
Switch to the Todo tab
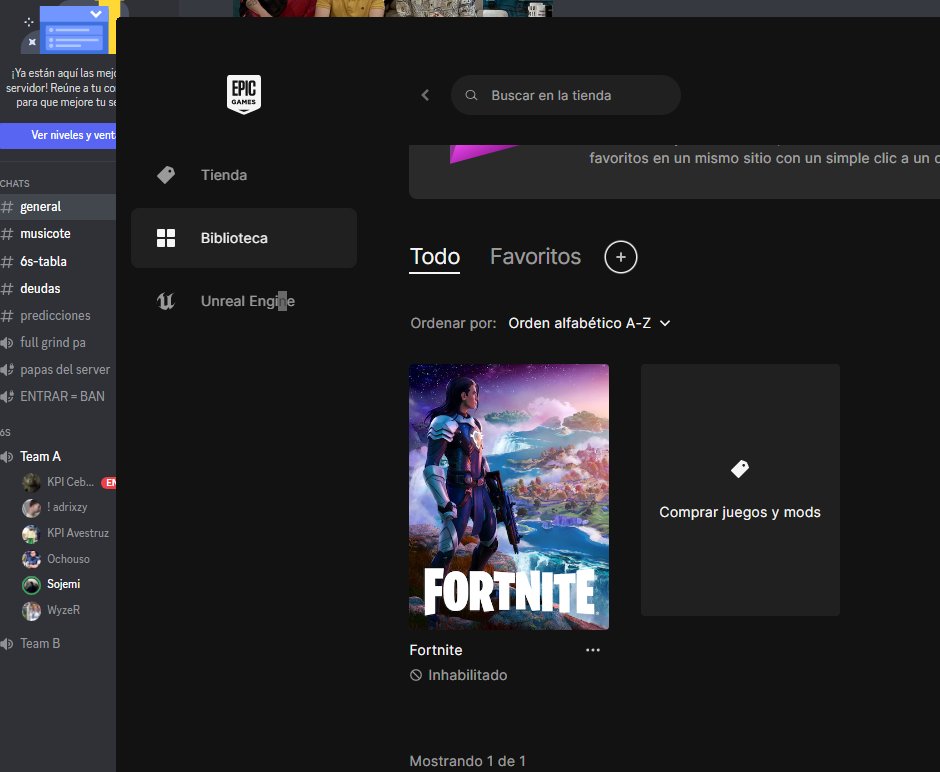click(x=435, y=257)
